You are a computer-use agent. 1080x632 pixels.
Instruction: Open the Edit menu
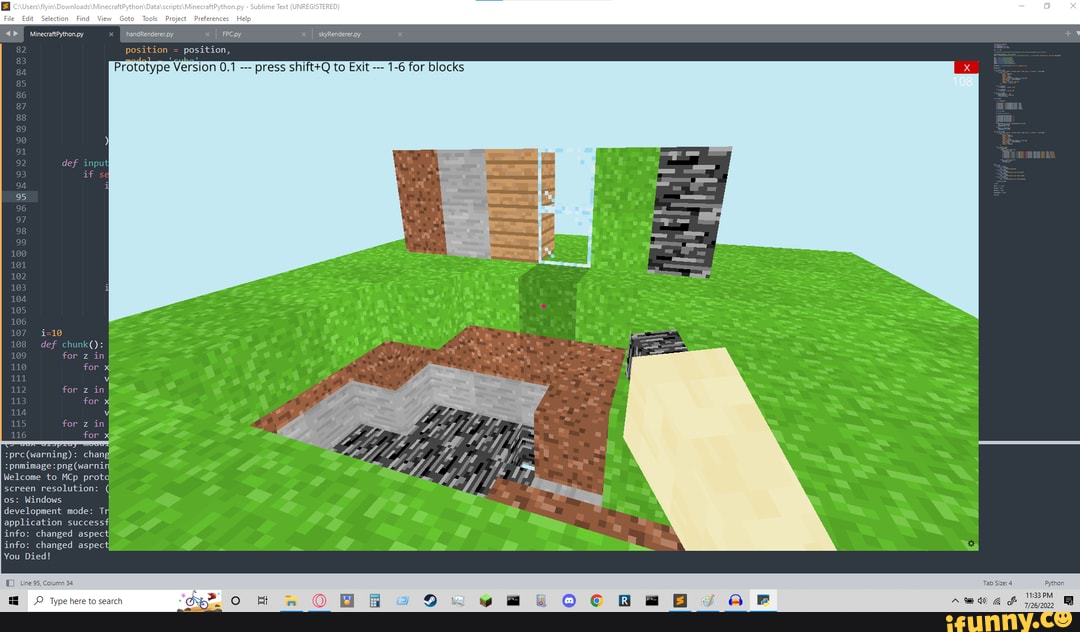28,19
